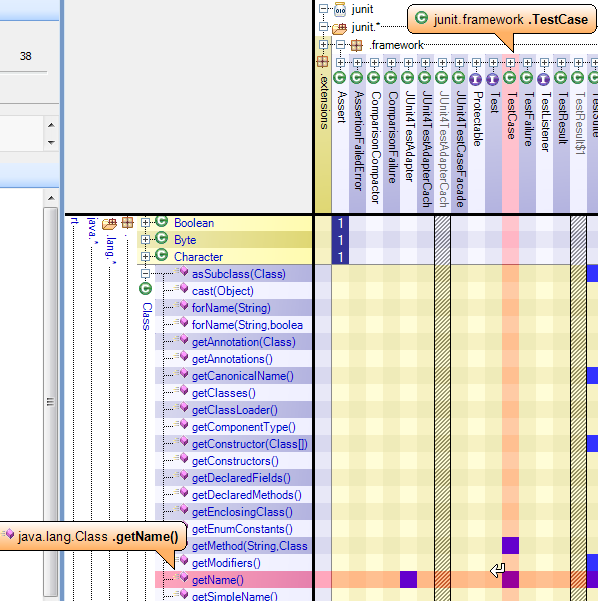Click the class icon next to Boolean row
The height and width of the screenshot is (601, 598).
point(162,221)
